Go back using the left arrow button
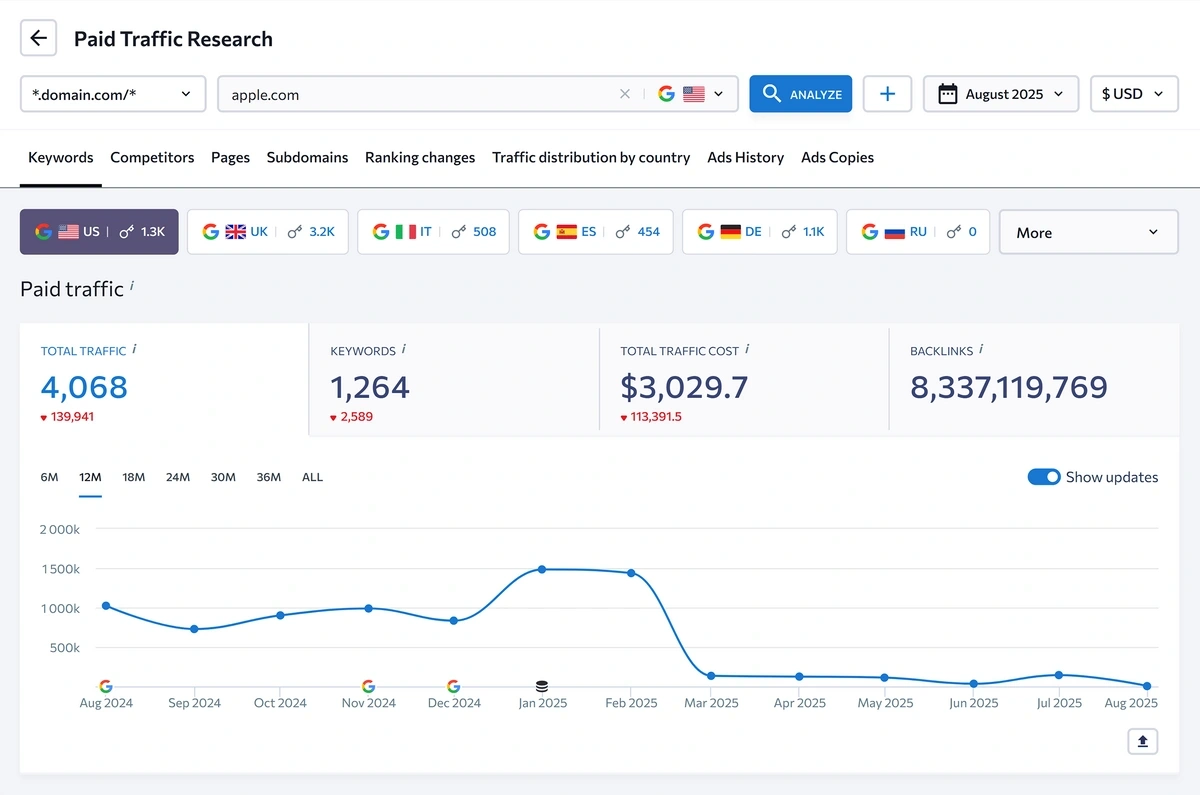This screenshot has height=795, width=1200. coord(38,39)
